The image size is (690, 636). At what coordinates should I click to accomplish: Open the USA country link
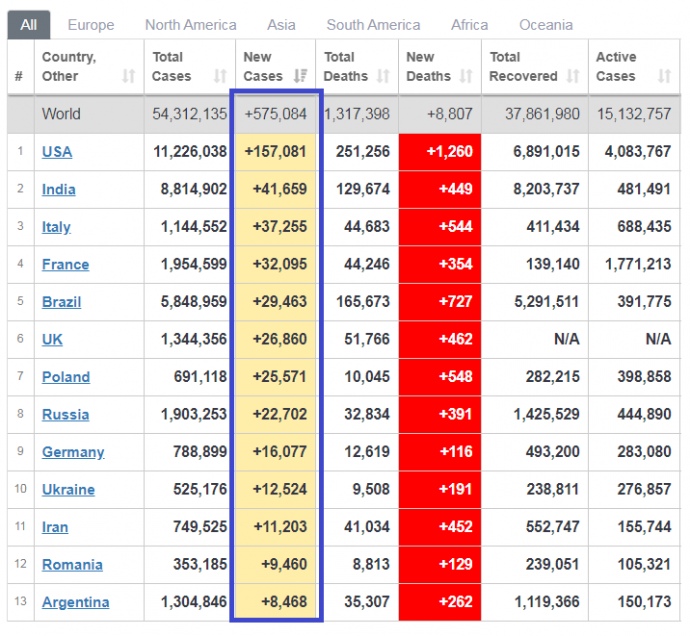pyautogui.click(x=57, y=152)
